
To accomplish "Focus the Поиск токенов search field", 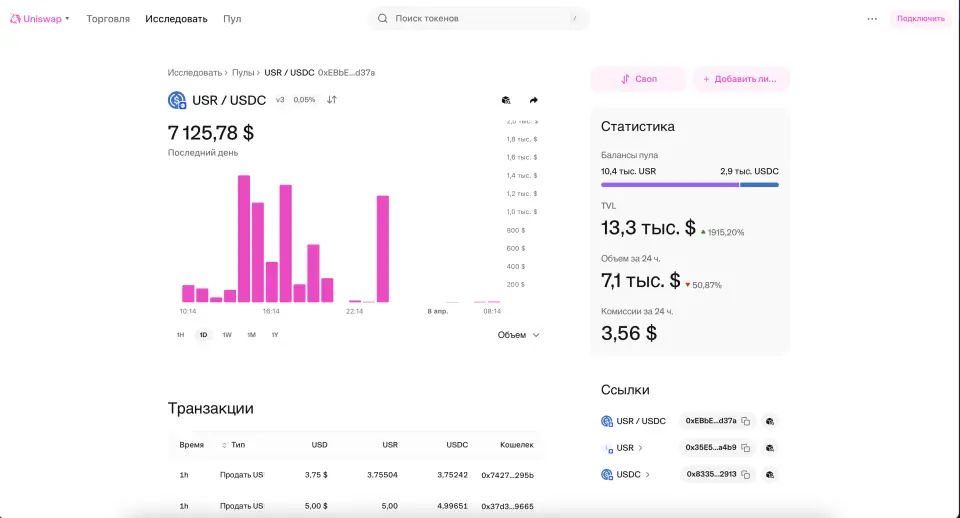I will pyautogui.click(x=478, y=19).
